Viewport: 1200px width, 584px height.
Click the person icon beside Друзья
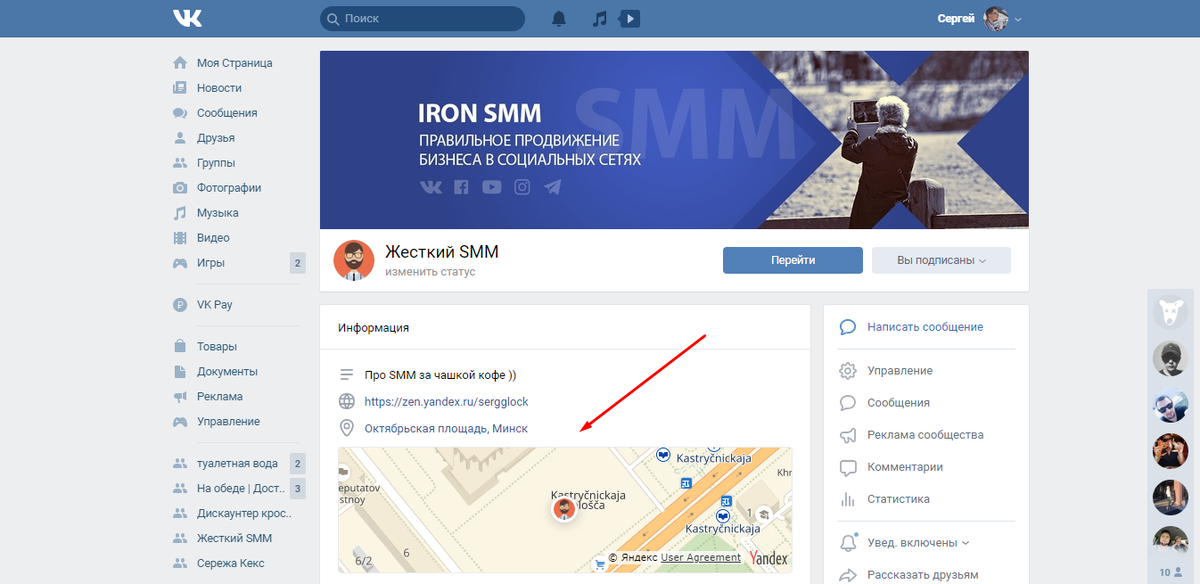click(180, 138)
